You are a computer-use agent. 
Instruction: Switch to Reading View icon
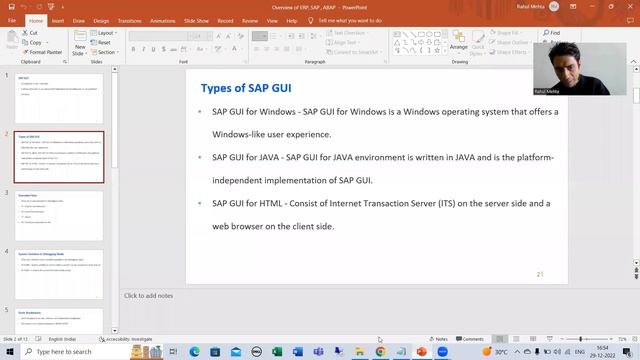[533, 339]
